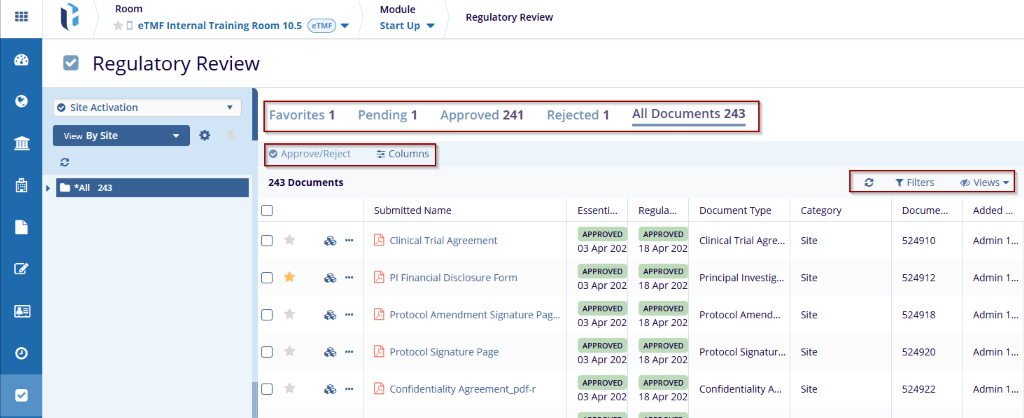Open the dashboard gauge icon in sidebar
The image size is (1024, 418).
[x=21, y=61]
